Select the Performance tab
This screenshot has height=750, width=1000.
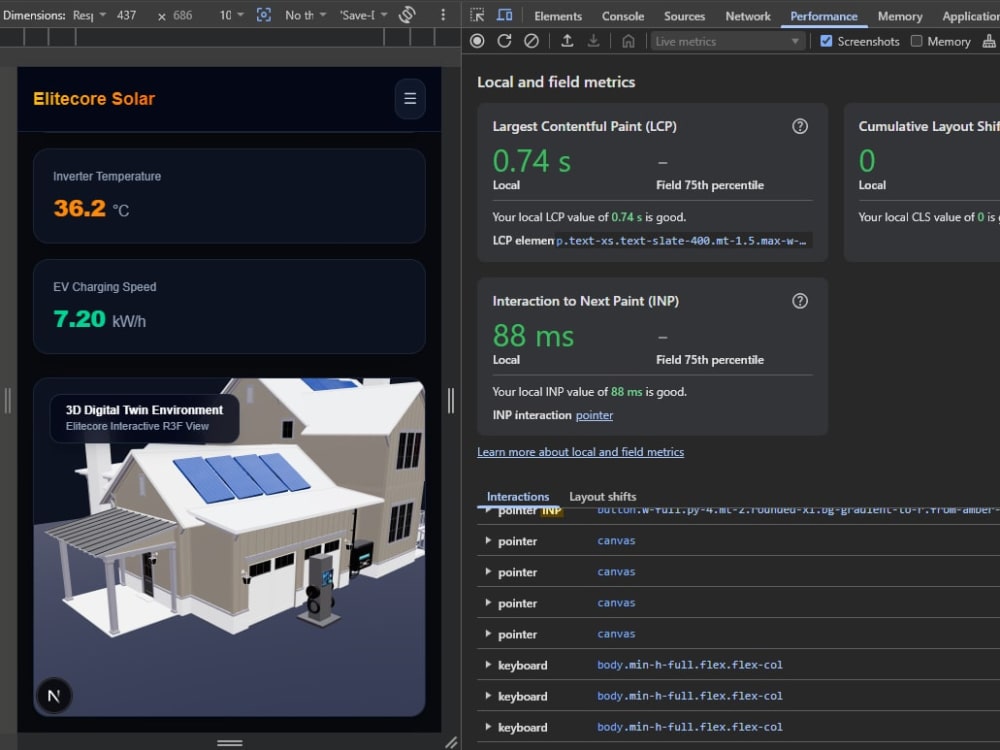(x=824, y=16)
